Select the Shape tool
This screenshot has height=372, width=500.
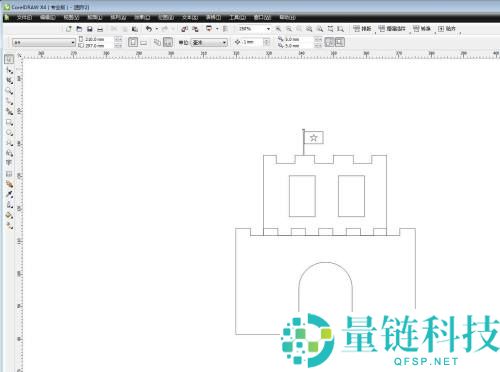[9, 70]
